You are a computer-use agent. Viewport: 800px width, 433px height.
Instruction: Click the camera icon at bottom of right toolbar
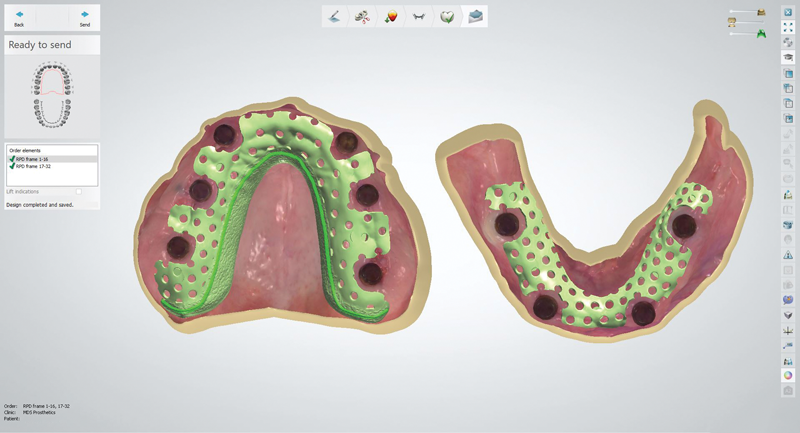(788, 391)
